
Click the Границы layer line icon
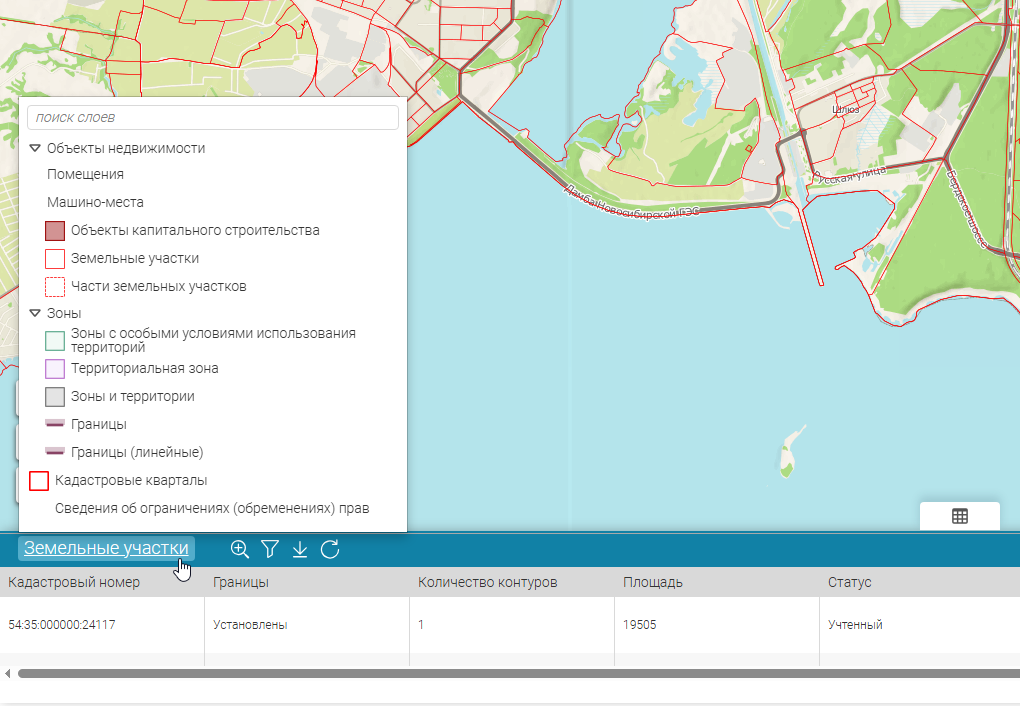(x=55, y=424)
